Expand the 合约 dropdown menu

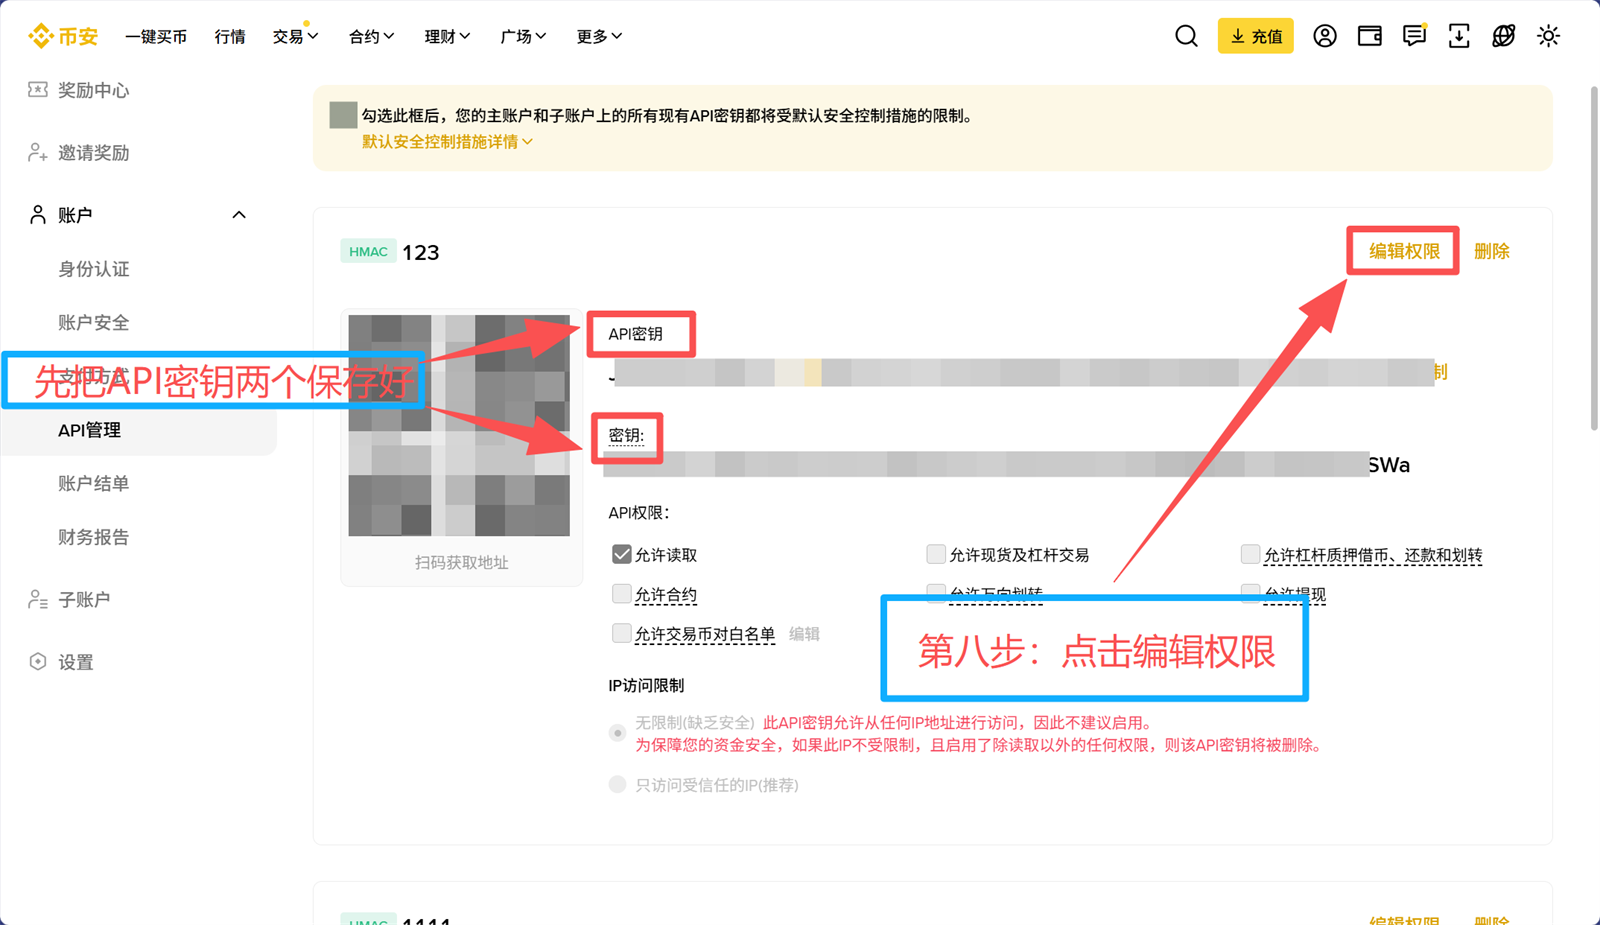[x=371, y=36]
